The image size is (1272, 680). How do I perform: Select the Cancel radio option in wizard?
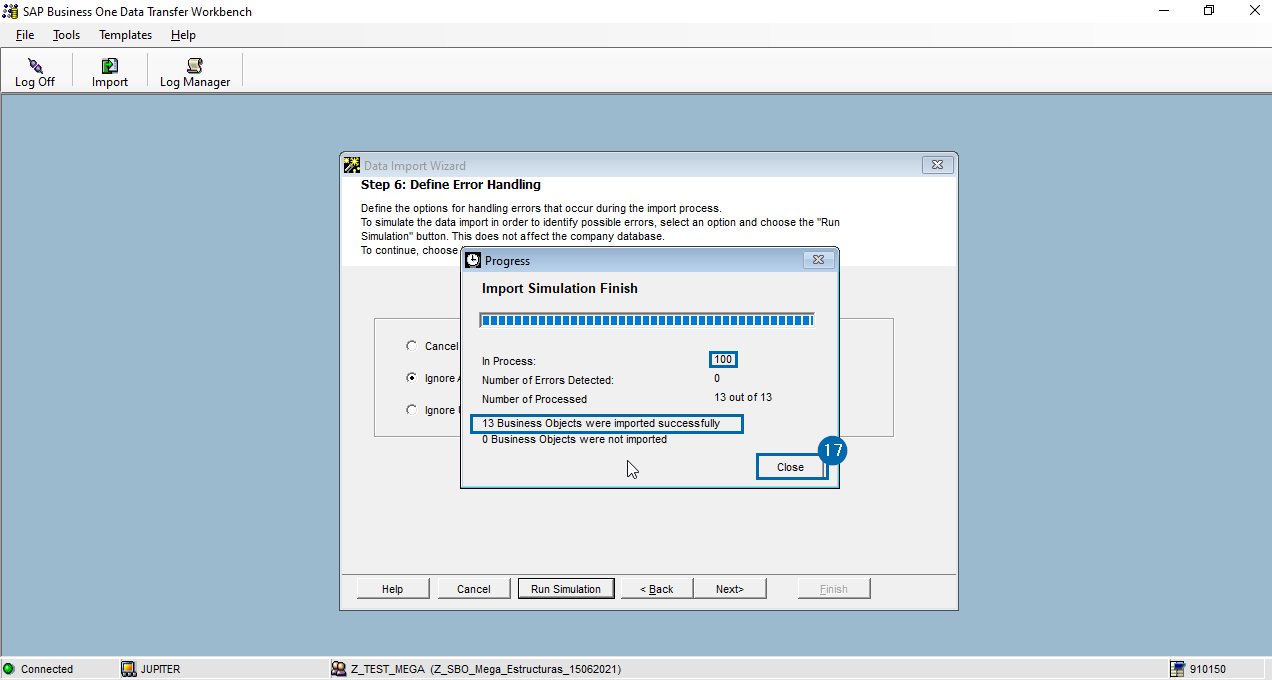point(412,346)
